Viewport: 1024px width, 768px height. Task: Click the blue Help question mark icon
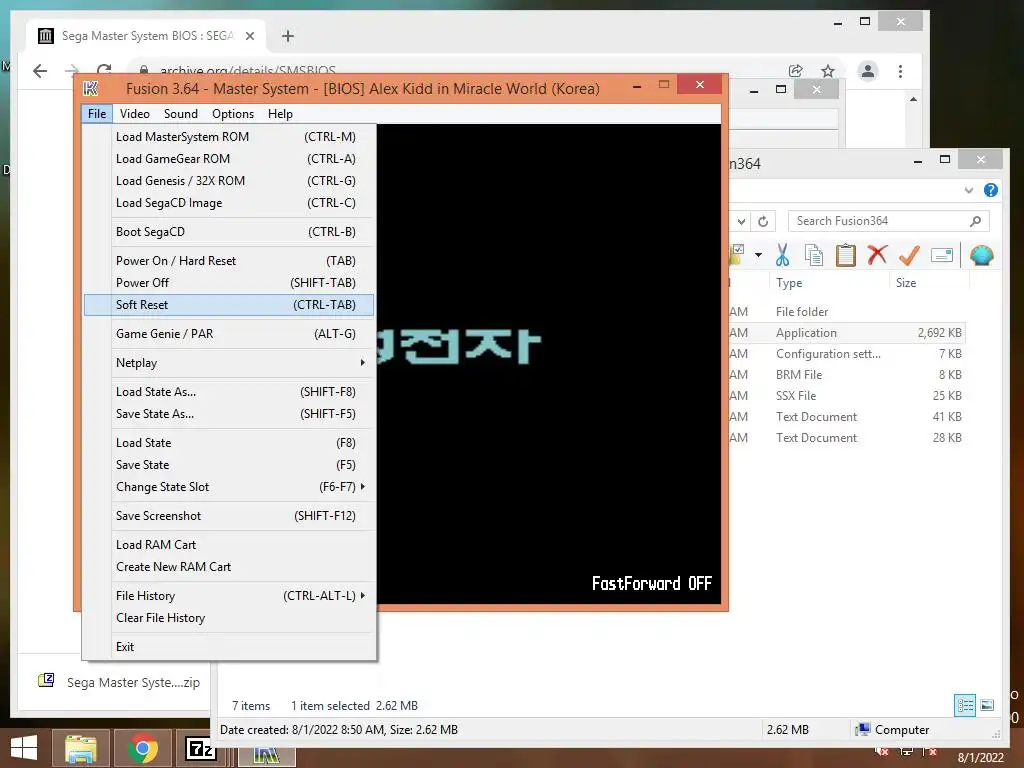click(991, 190)
